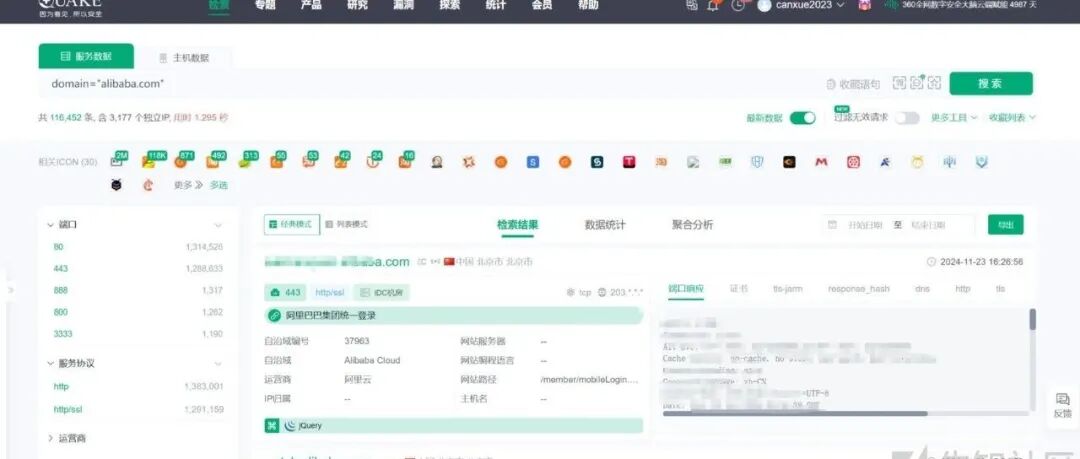Viewport: 1080px width, 459px height.
Task: Open the 收藏列表 dropdown
Action: (1012, 118)
